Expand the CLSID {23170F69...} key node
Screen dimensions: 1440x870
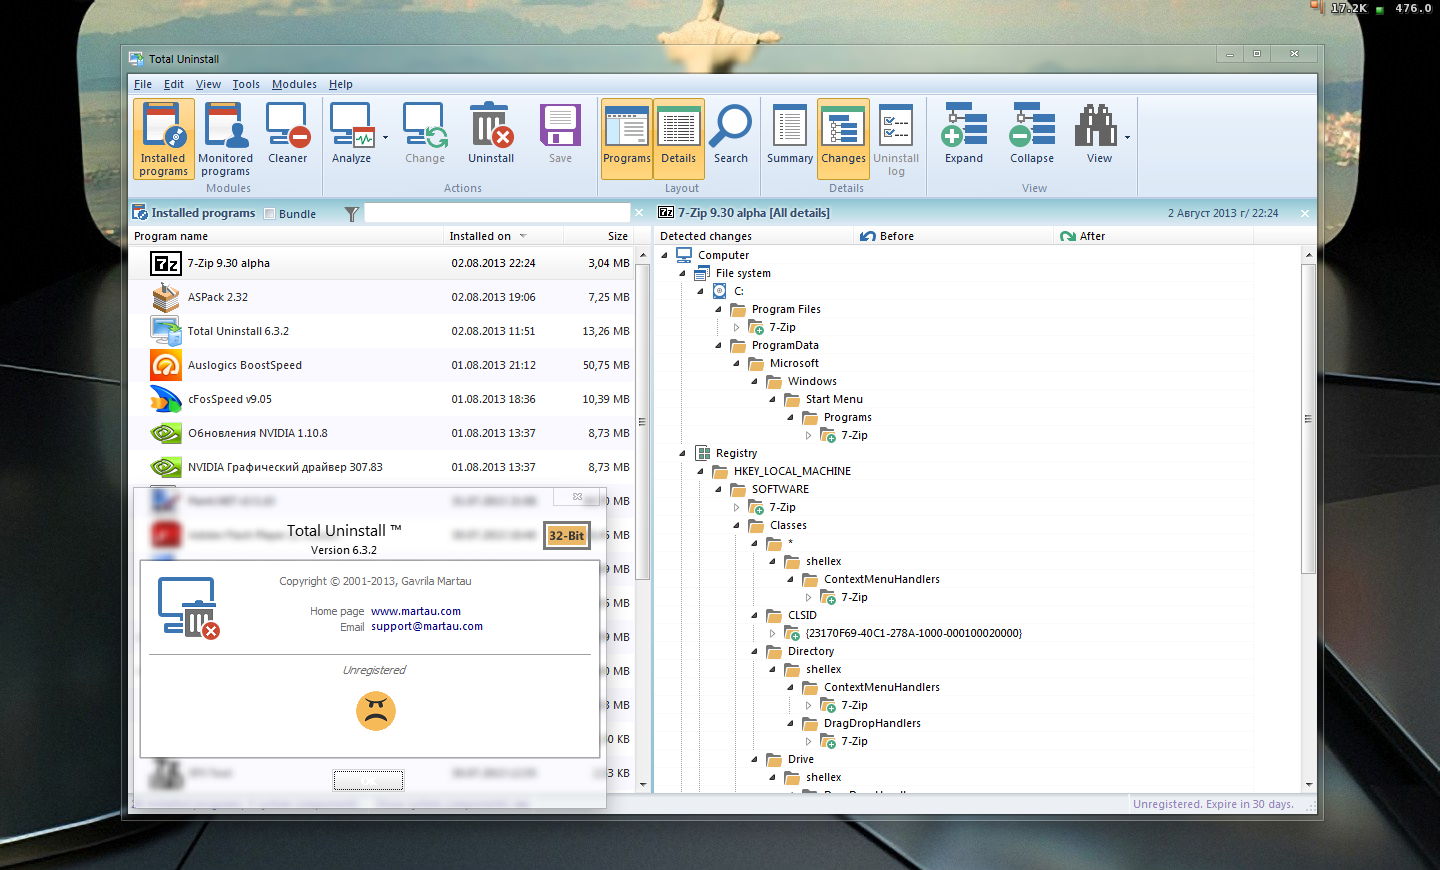tap(772, 633)
